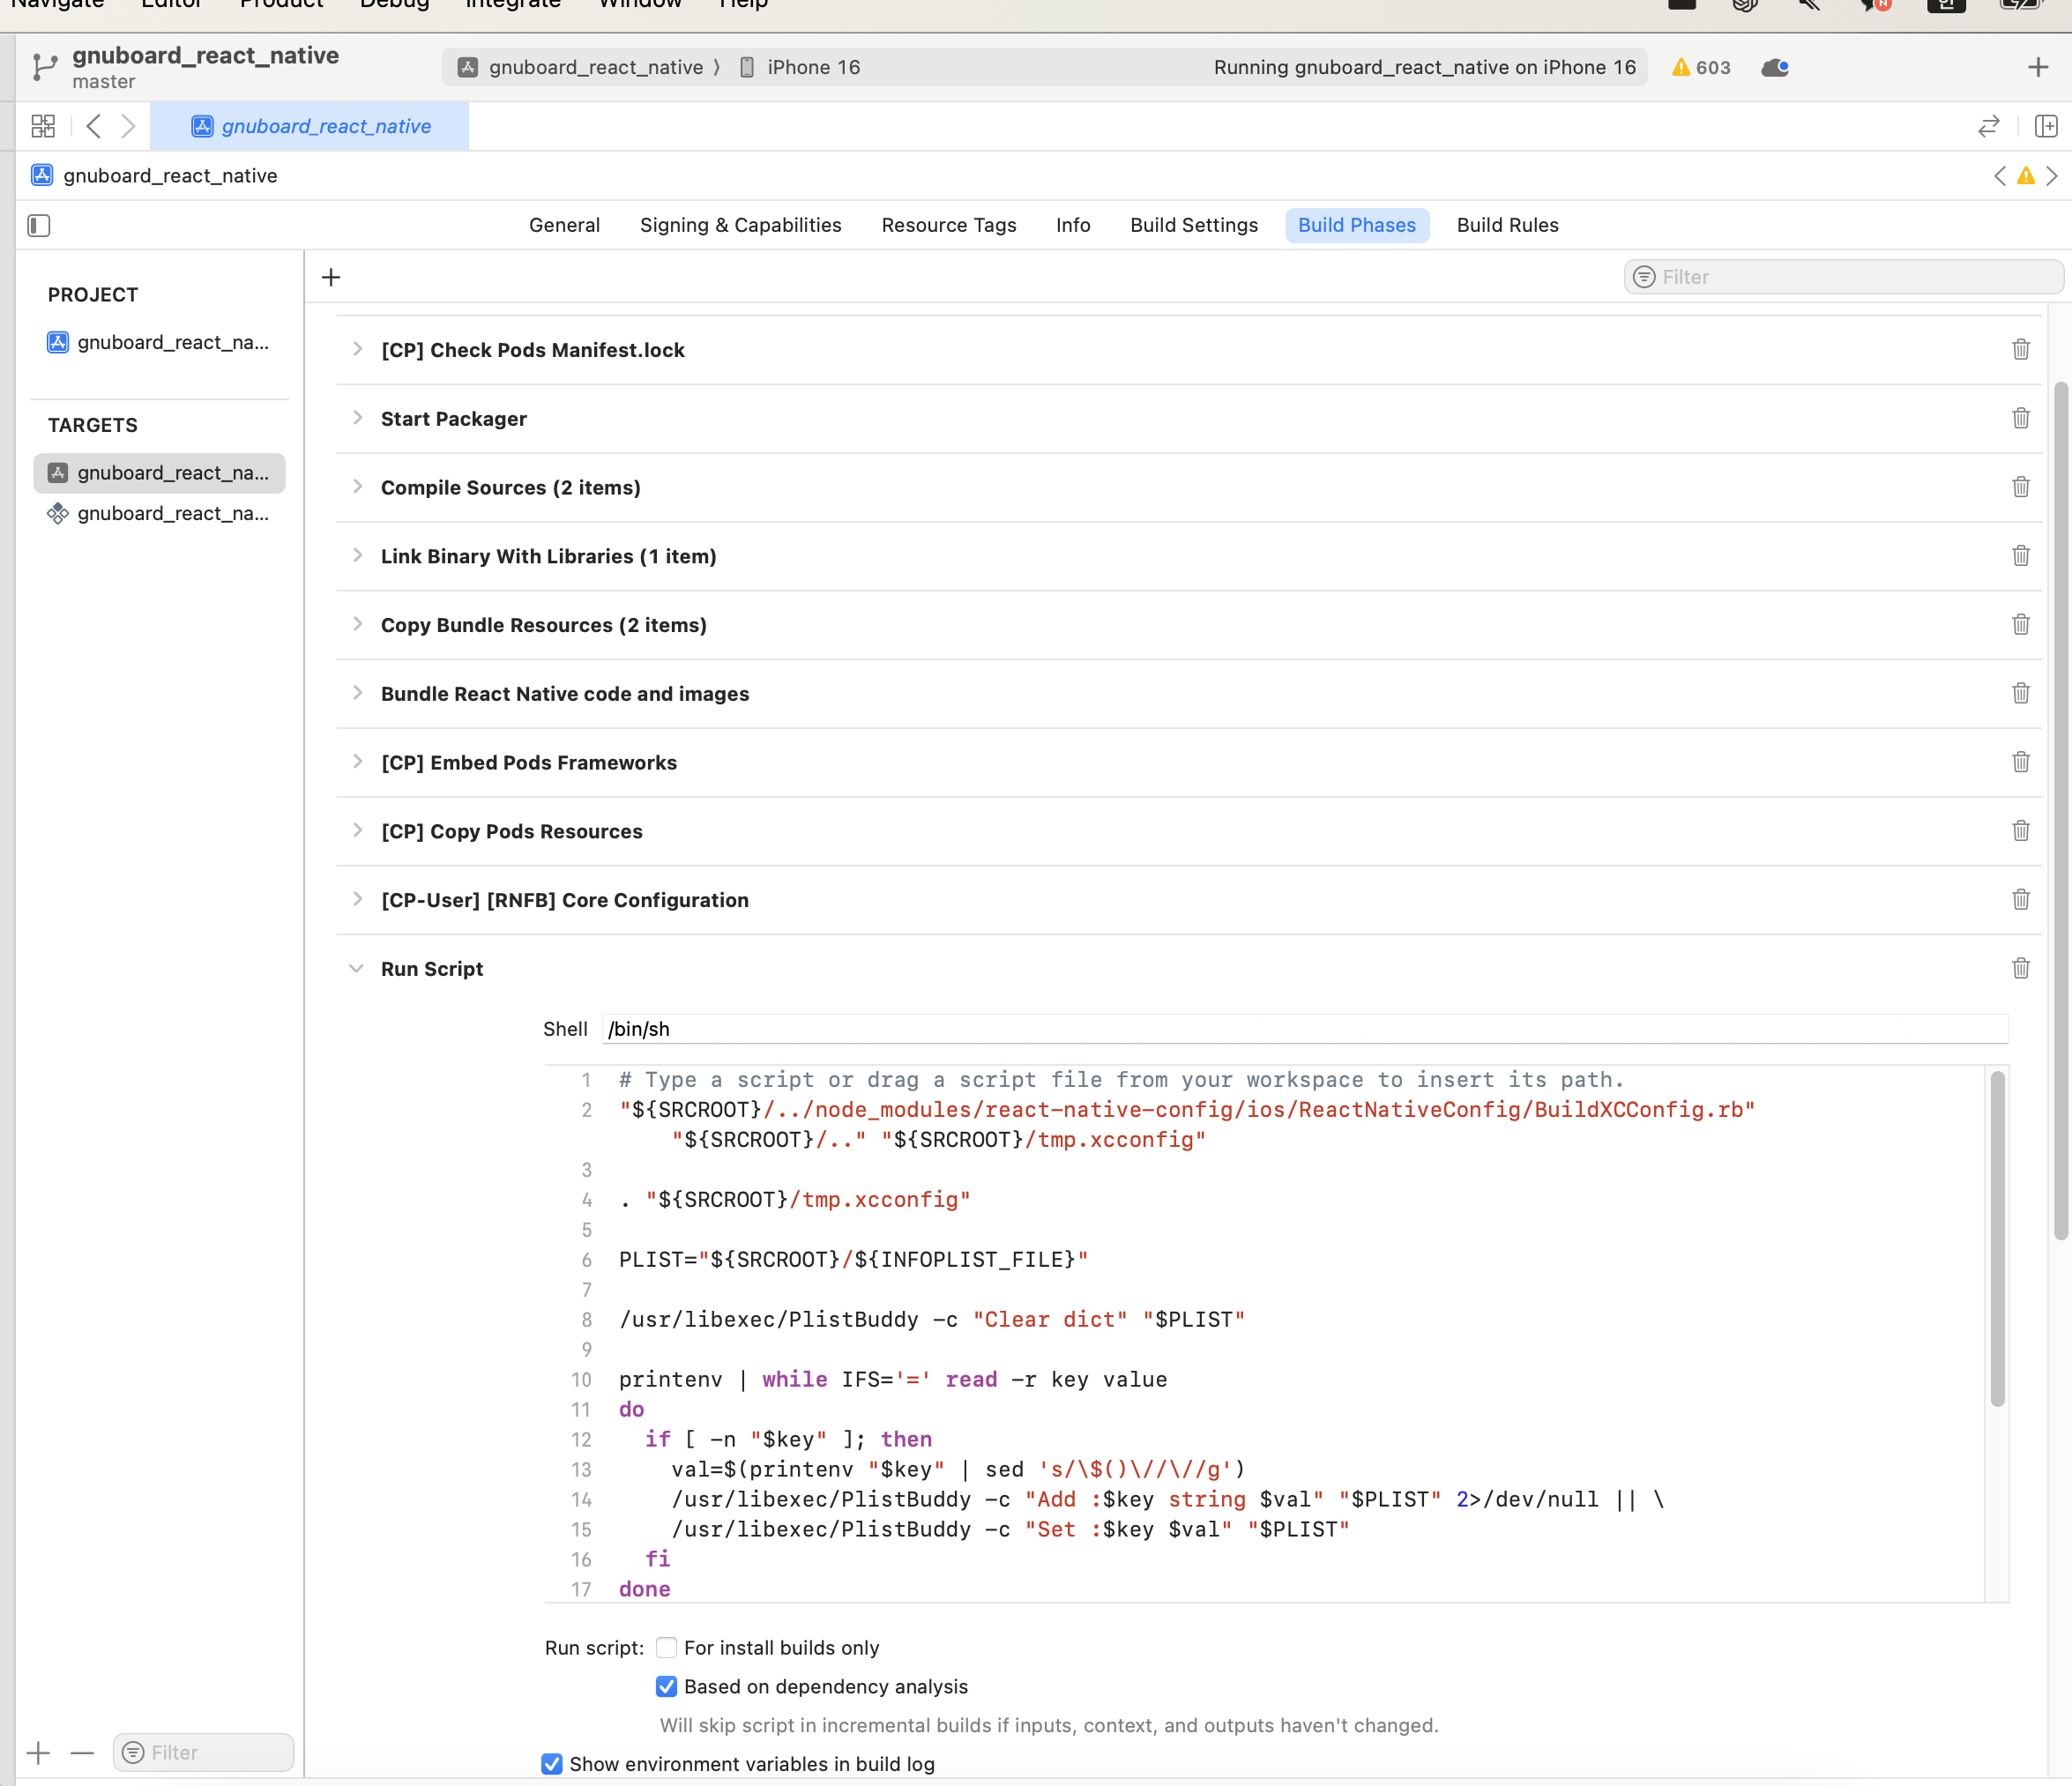Screen dimensions: 2072x1786
Task: Enable For install builds only
Action: (x=666, y=1648)
